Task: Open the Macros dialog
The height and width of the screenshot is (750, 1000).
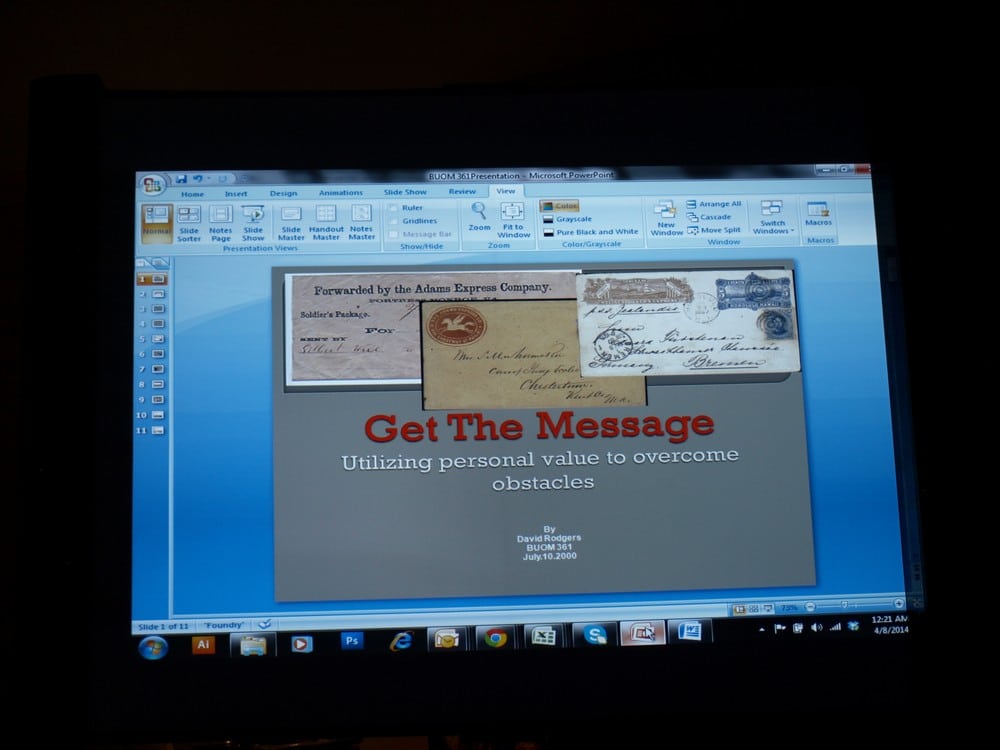Action: (818, 214)
